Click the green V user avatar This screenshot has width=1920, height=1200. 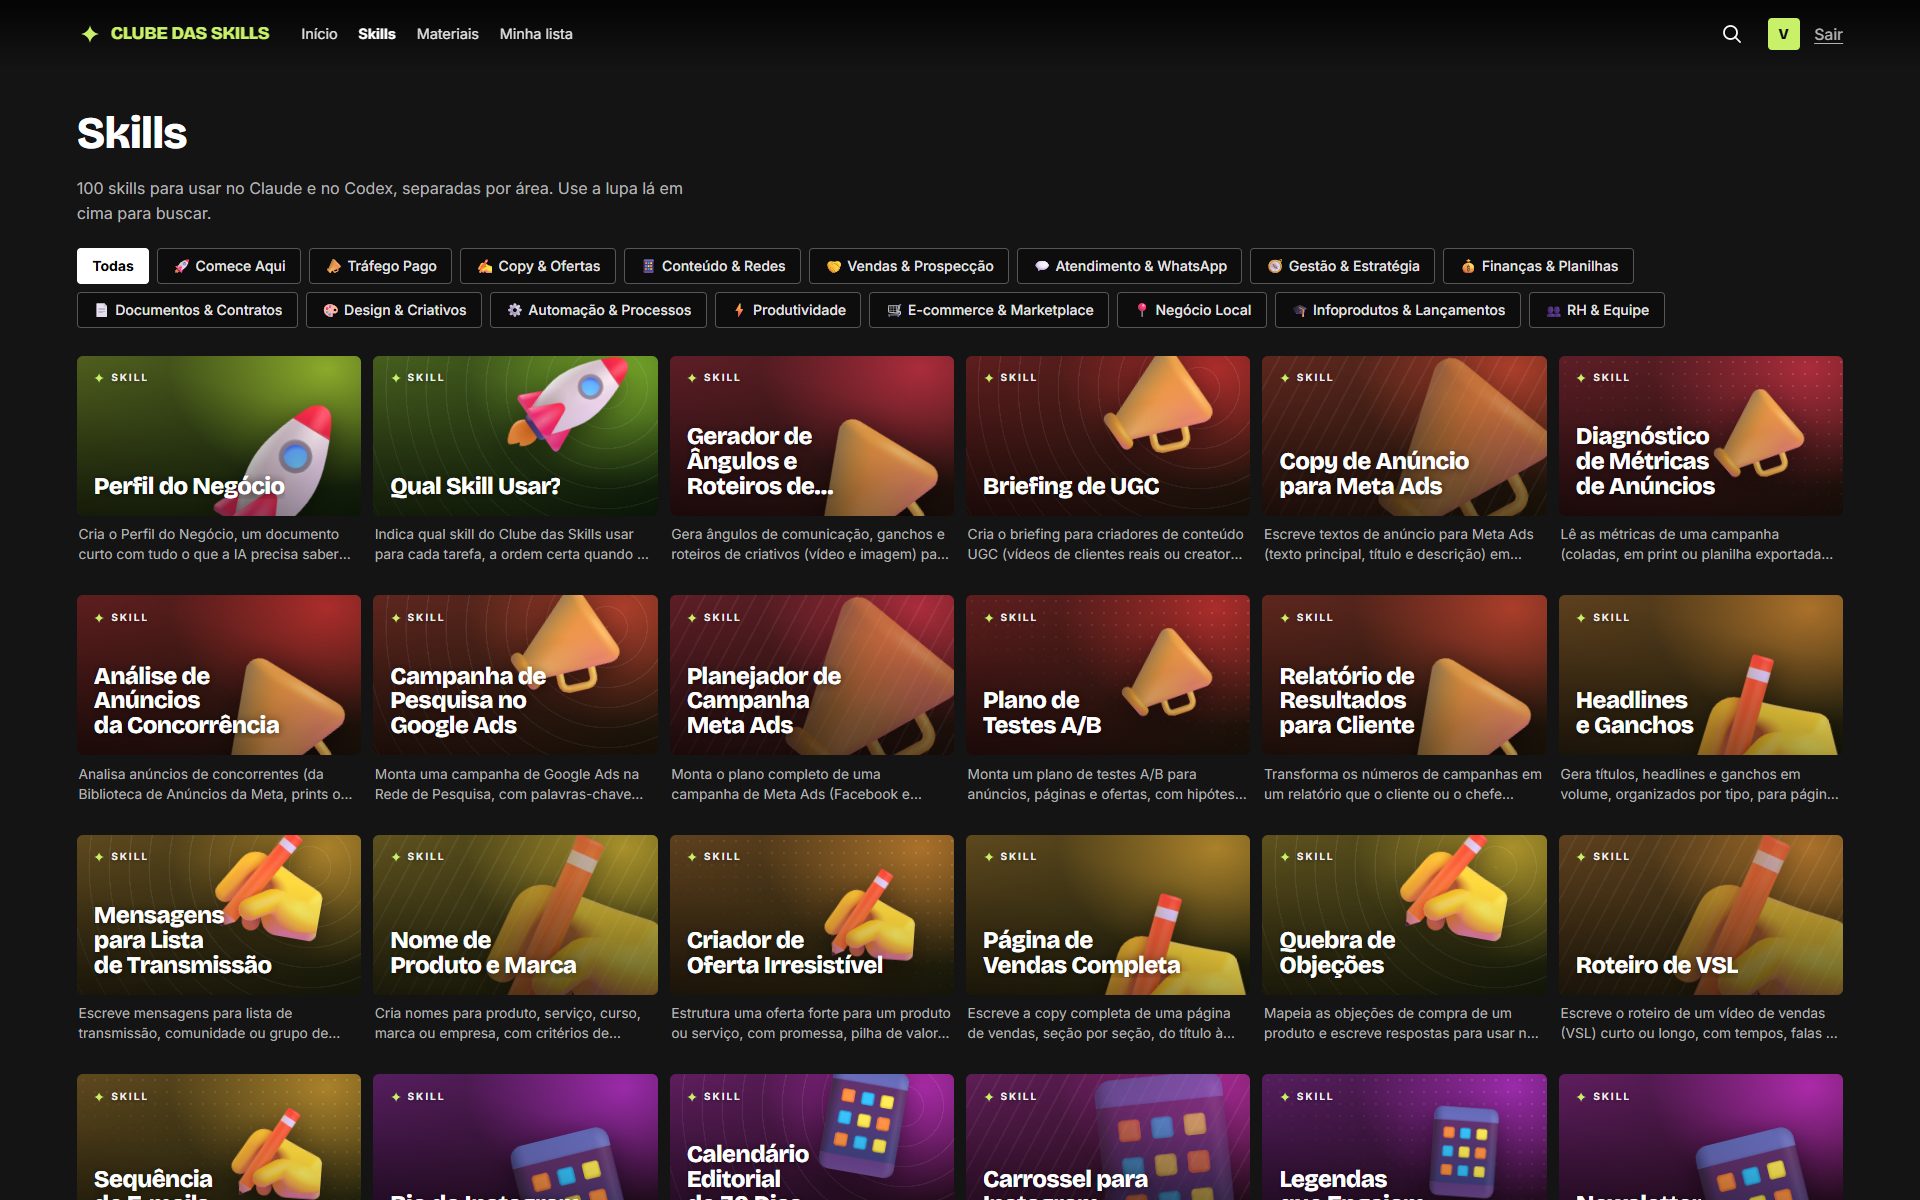[1783, 34]
